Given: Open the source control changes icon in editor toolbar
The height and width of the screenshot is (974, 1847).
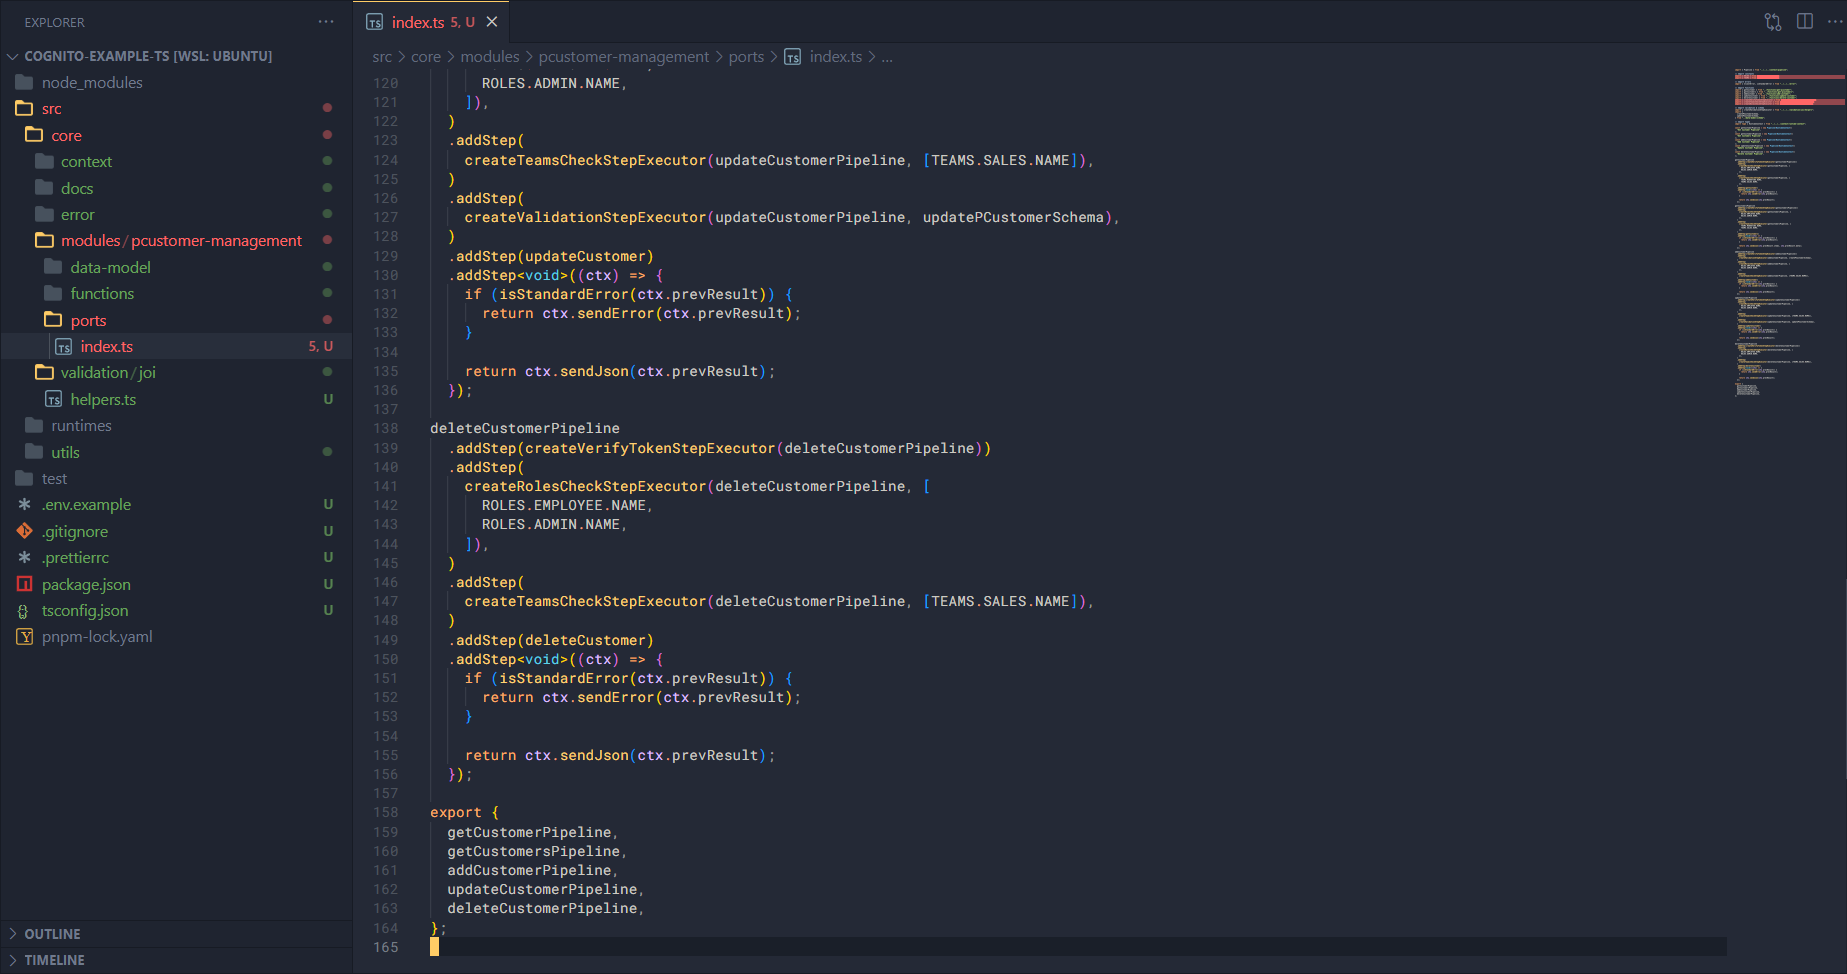Looking at the screenshot, I should (x=1772, y=22).
